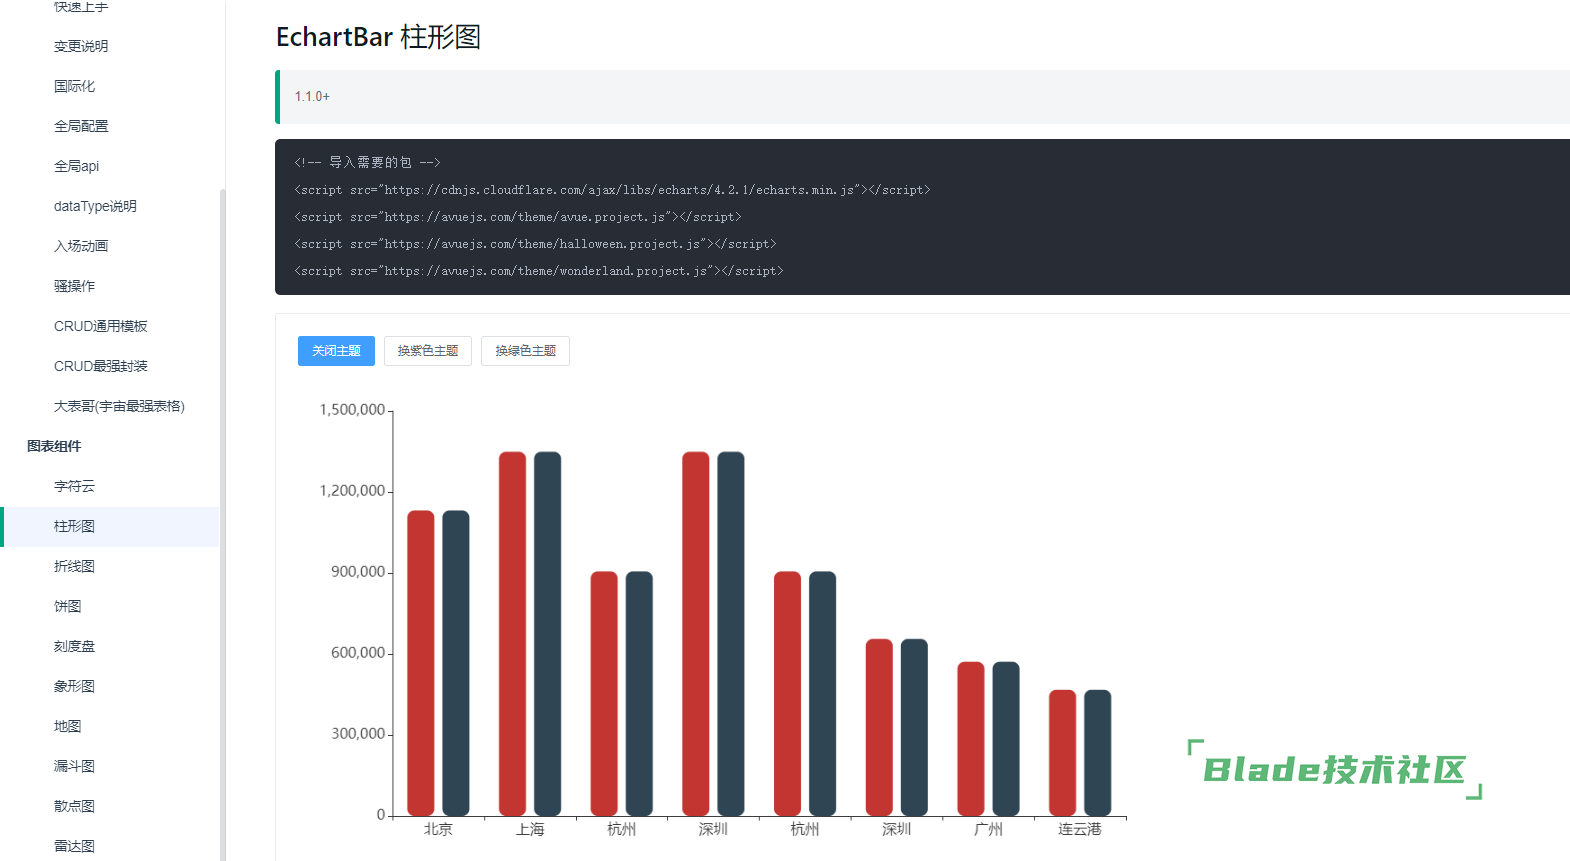Click the red bar for 连云港

coord(1063,753)
